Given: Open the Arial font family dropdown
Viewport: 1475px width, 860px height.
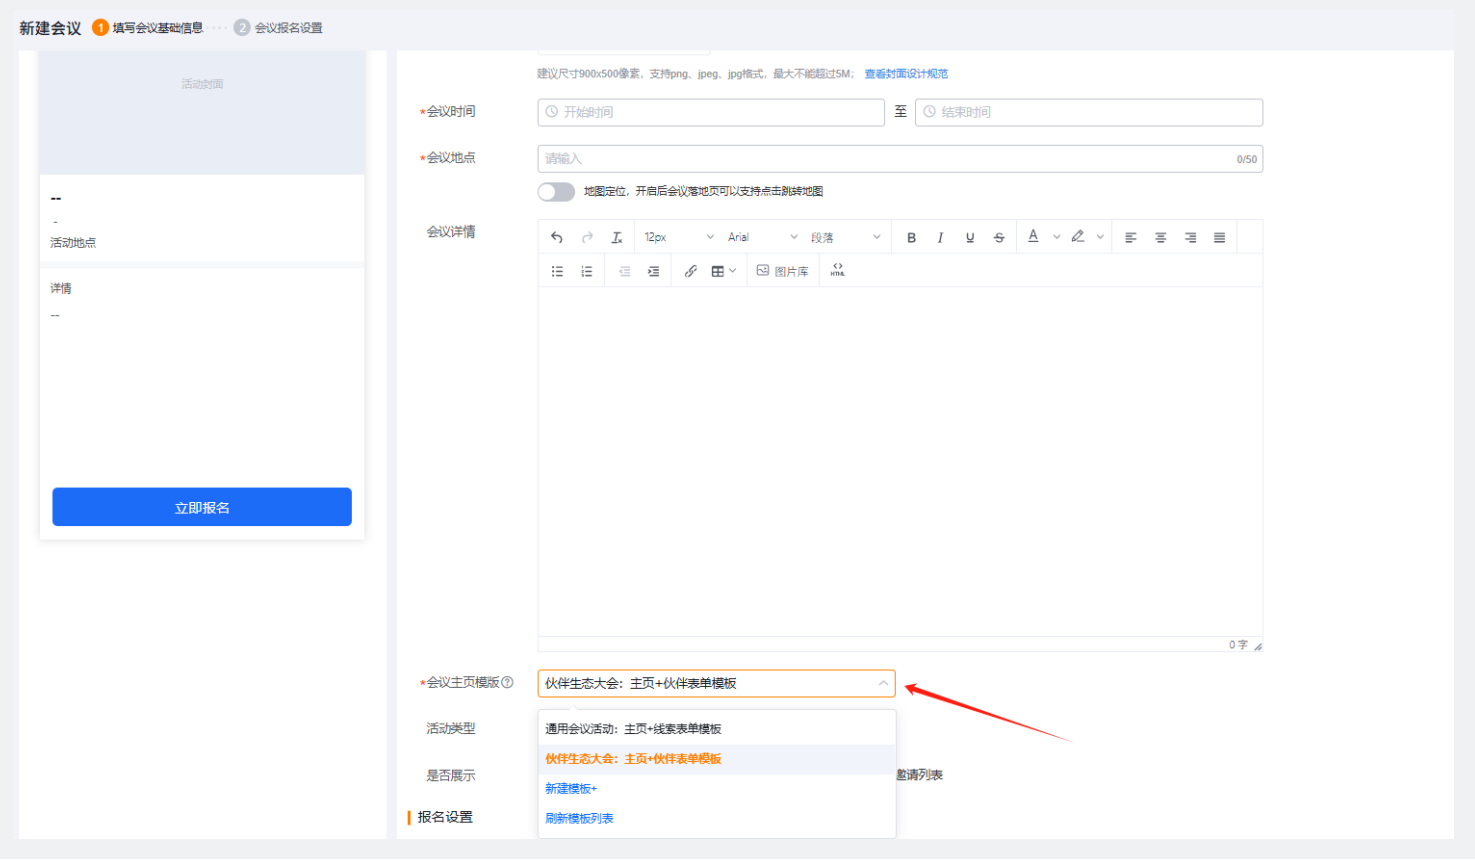Looking at the screenshot, I should tap(762, 237).
